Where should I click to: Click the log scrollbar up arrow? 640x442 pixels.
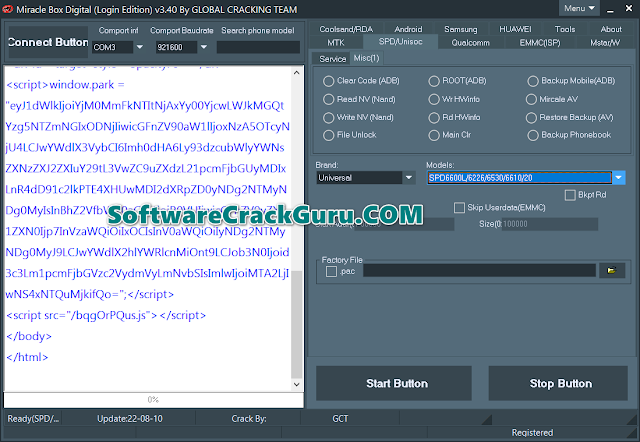click(x=297, y=73)
